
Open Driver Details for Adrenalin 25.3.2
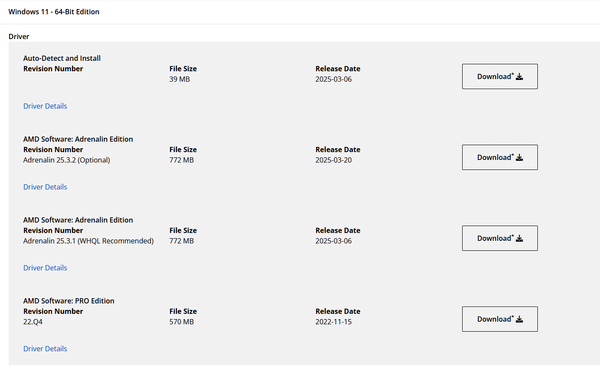pos(45,187)
